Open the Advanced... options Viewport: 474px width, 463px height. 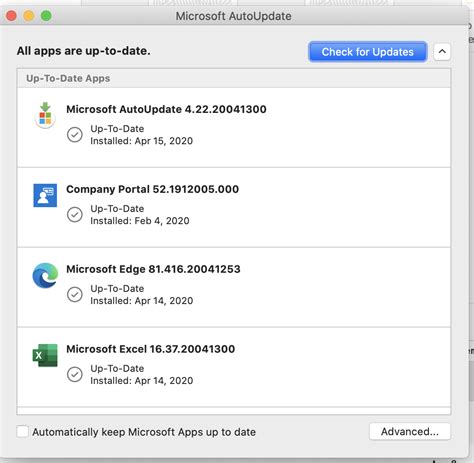pos(410,432)
